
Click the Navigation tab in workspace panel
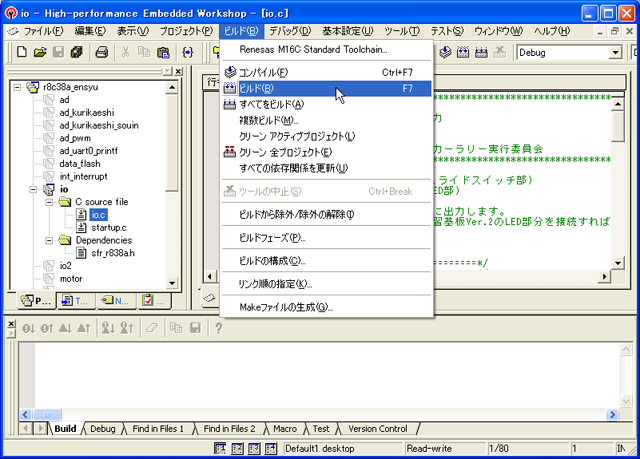click(116, 301)
